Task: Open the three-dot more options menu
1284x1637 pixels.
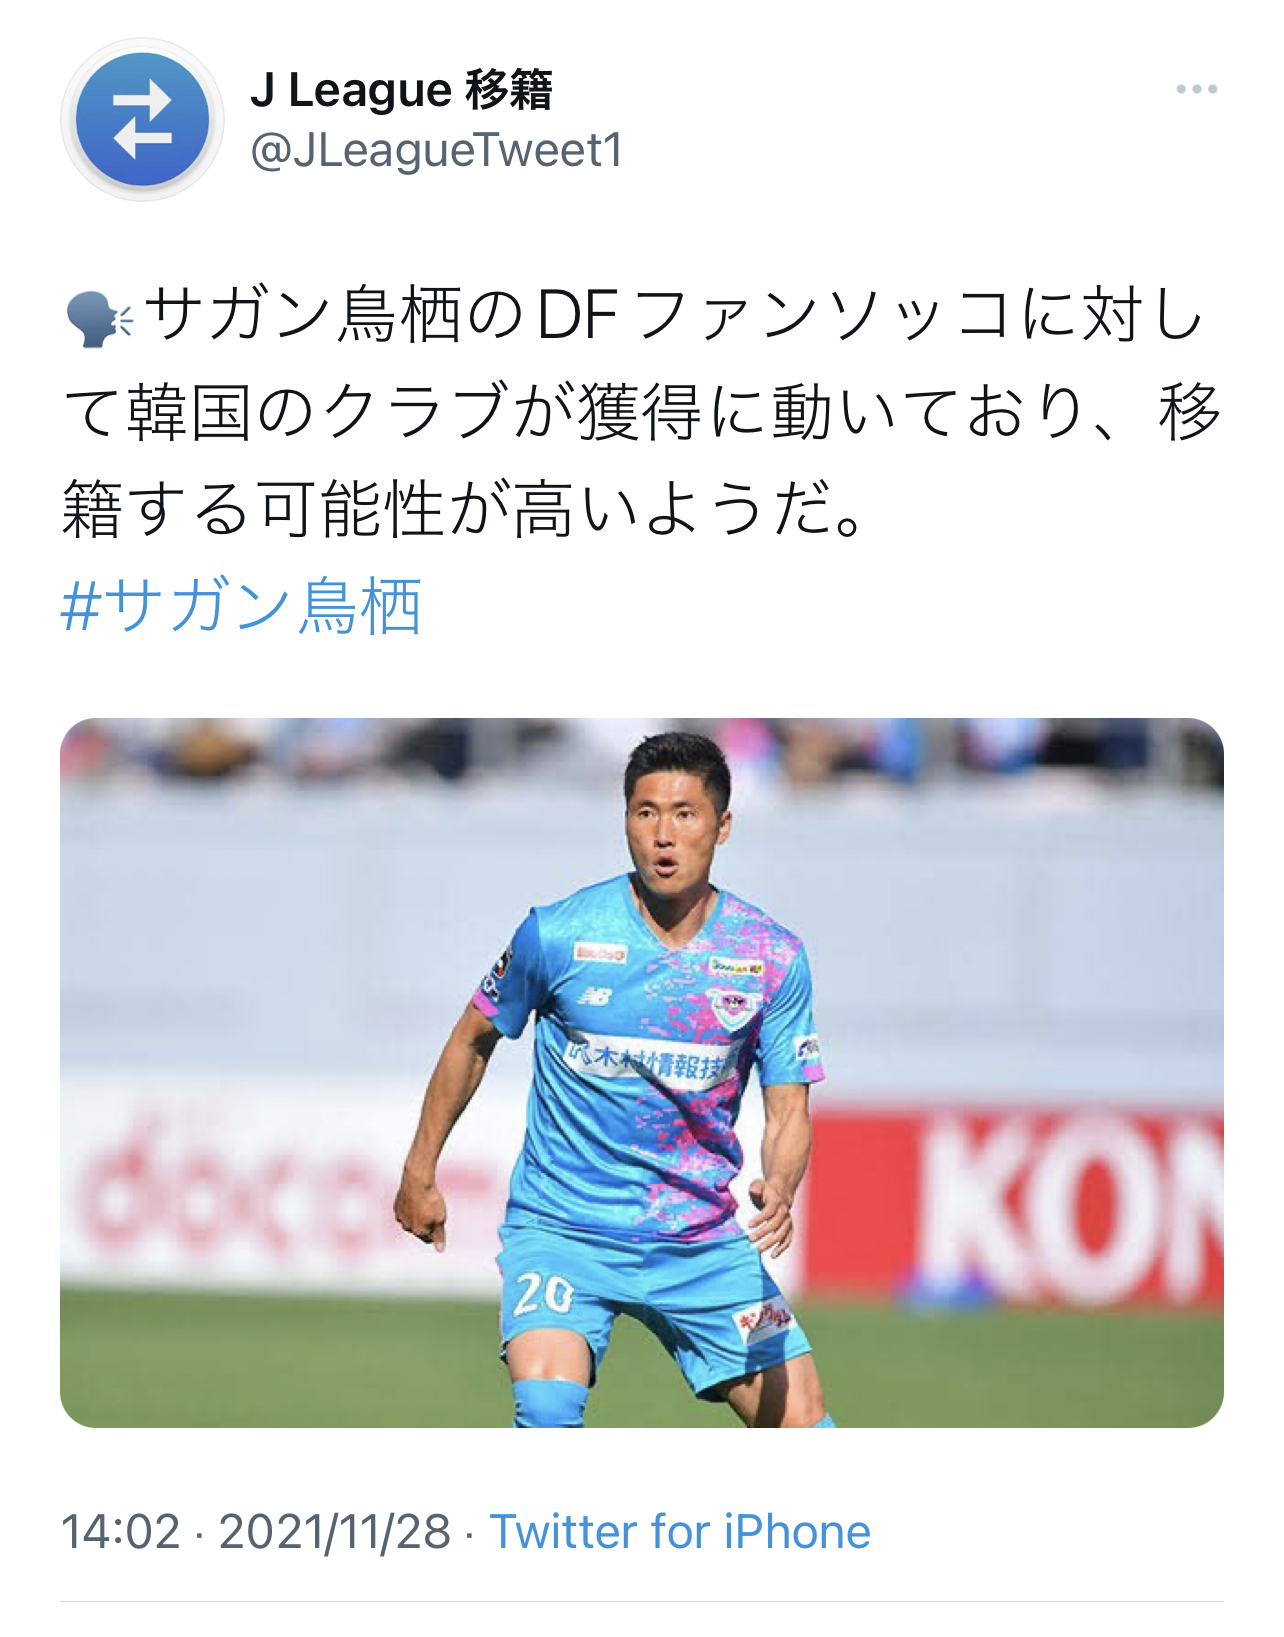Action: pos(1197,90)
